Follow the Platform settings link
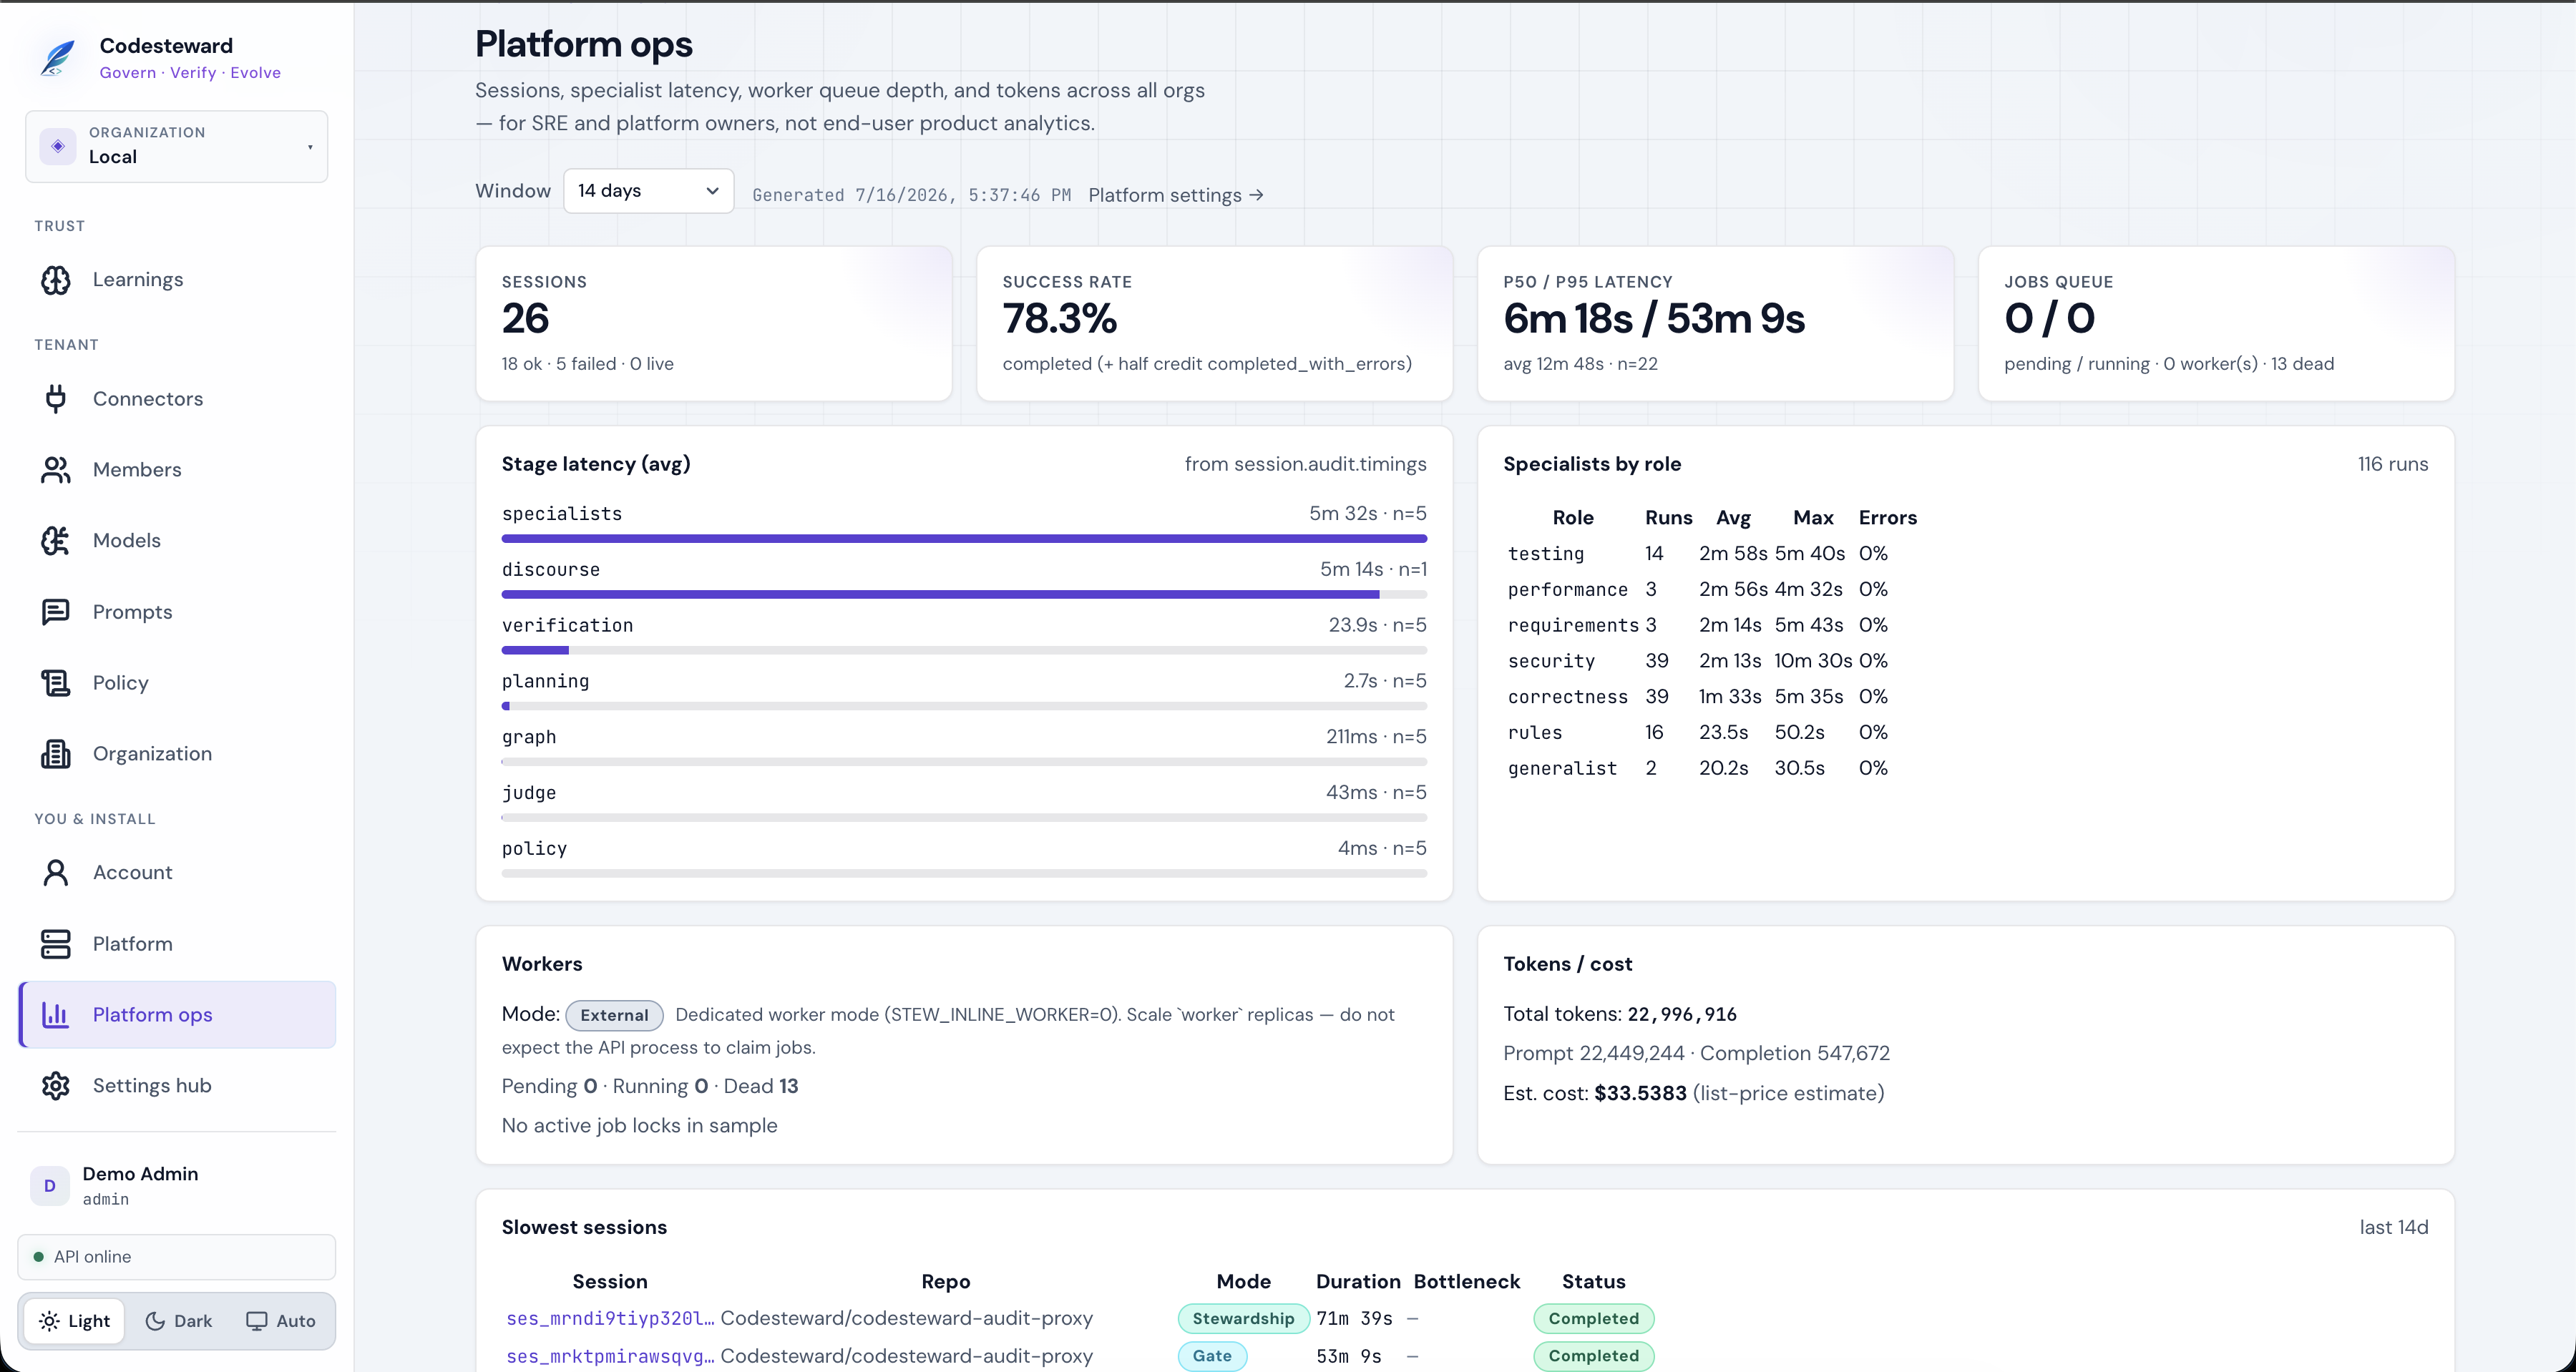Screen dimensions: 2576x1372 click(1176, 195)
